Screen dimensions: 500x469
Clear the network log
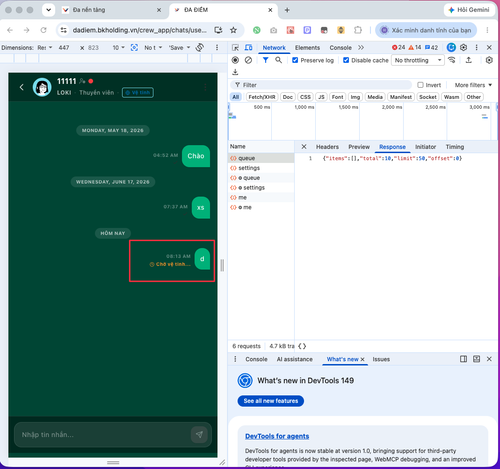point(248,60)
